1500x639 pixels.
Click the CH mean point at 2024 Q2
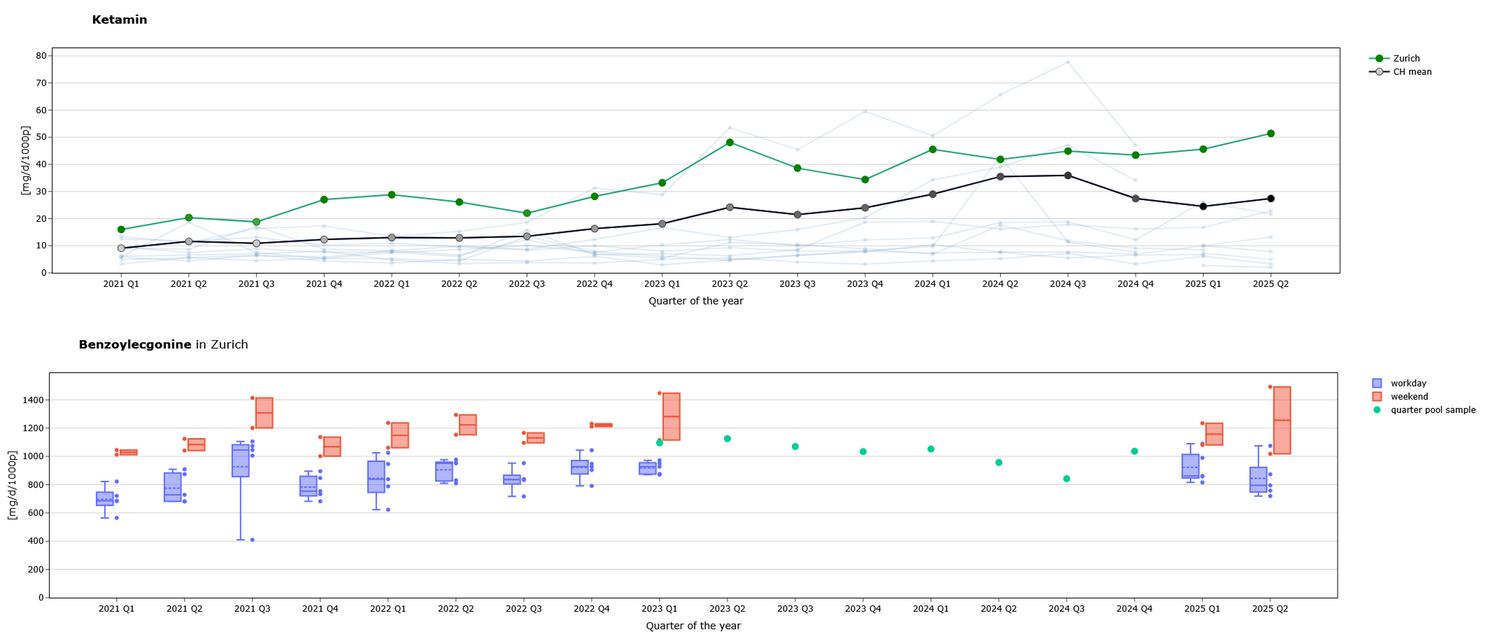coord(1000,176)
